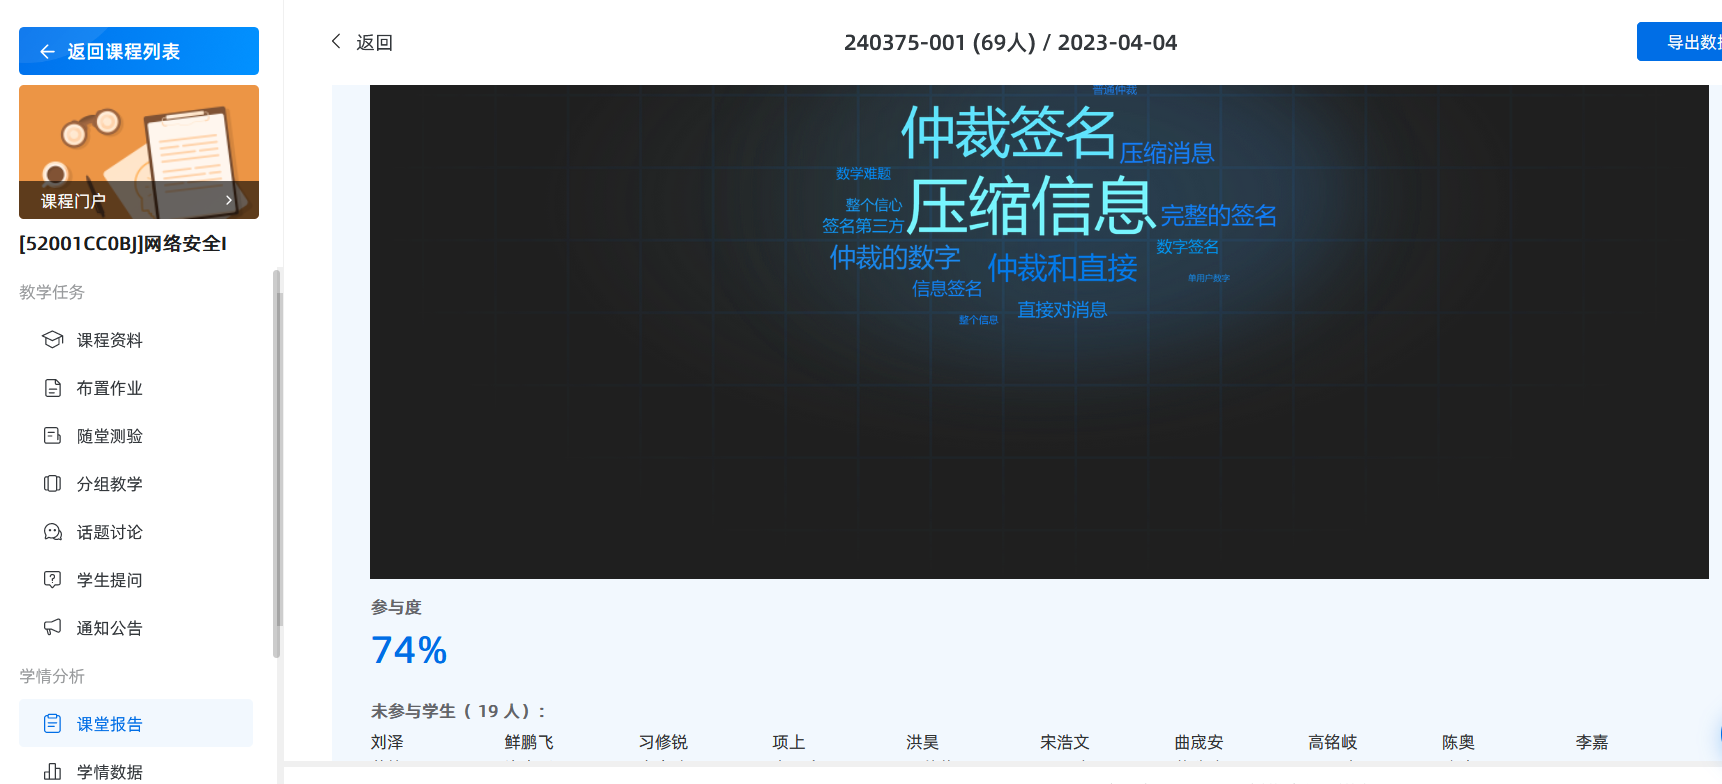
Task: Click the 布置作业 document icon
Action: [x=53, y=388]
